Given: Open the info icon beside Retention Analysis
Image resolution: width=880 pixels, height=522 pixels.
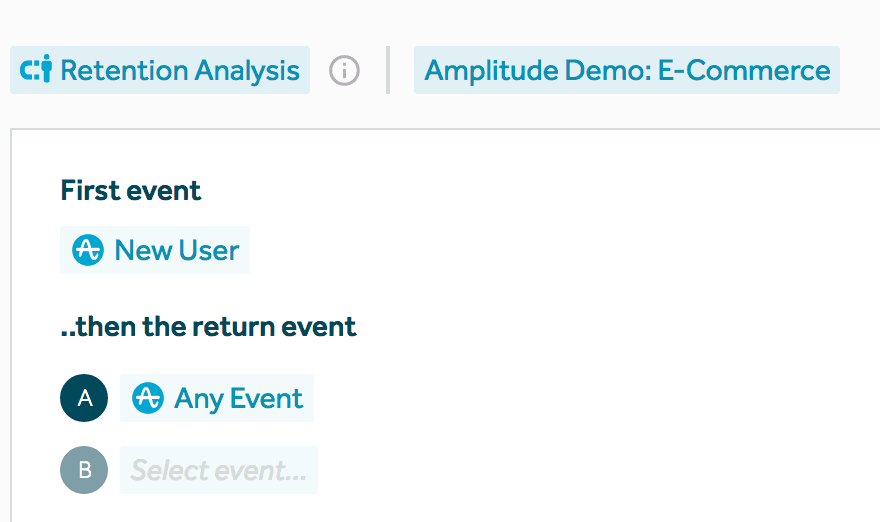Looking at the screenshot, I should point(344,71).
